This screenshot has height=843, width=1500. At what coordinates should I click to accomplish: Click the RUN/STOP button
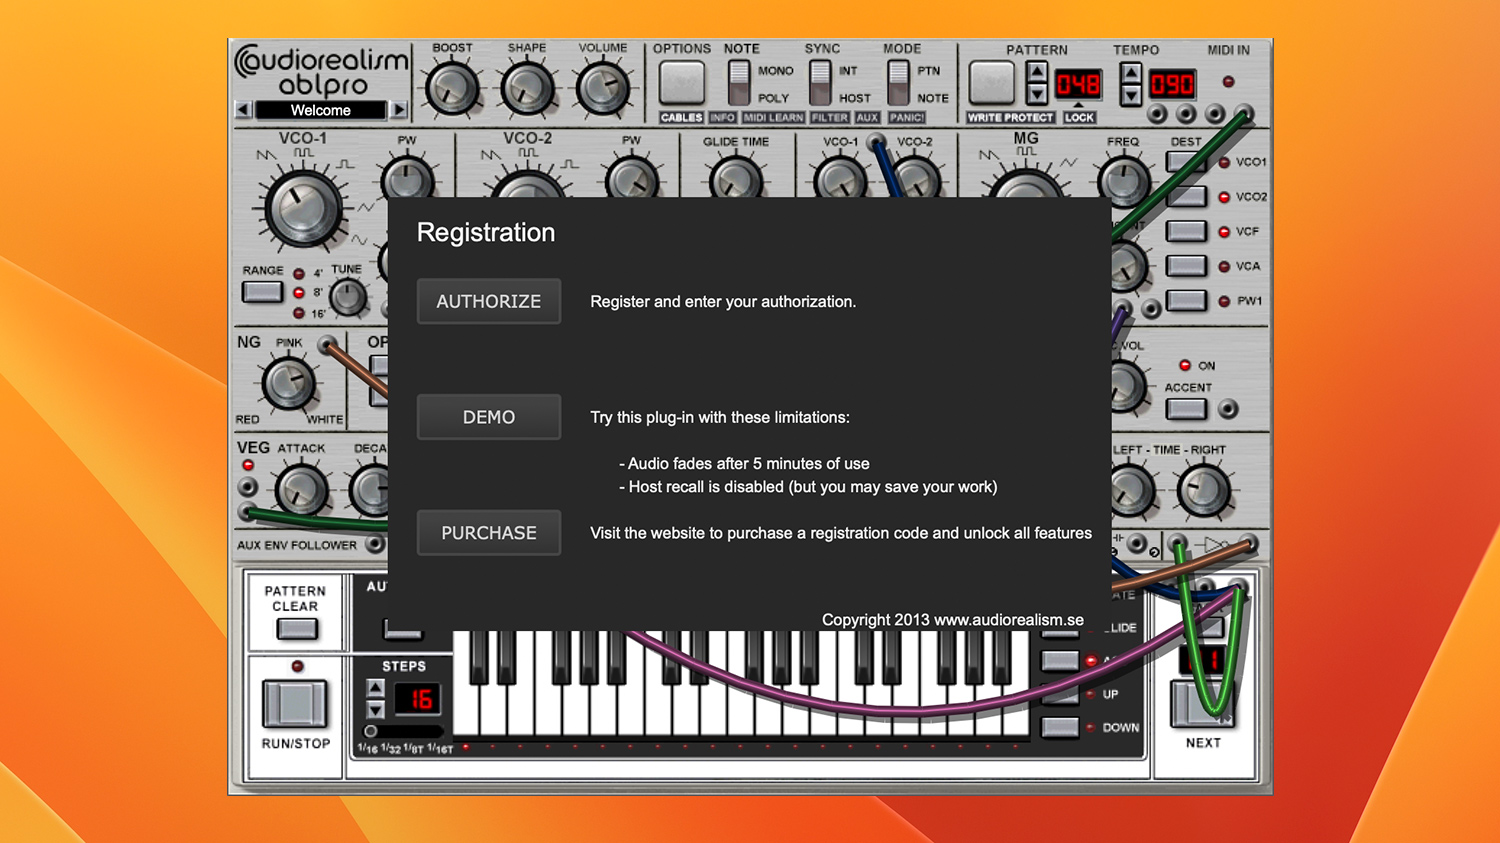coord(295,704)
